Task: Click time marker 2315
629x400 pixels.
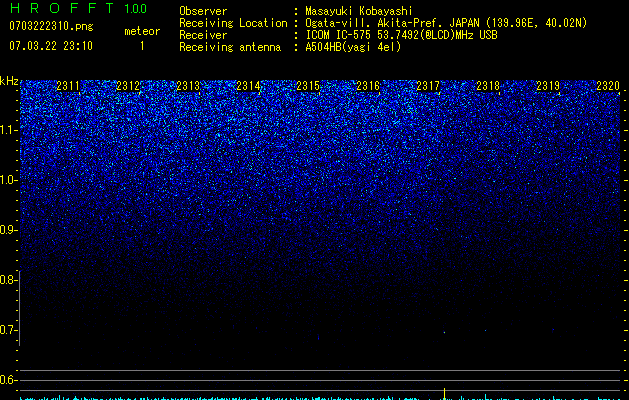Action: pos(308,86)
